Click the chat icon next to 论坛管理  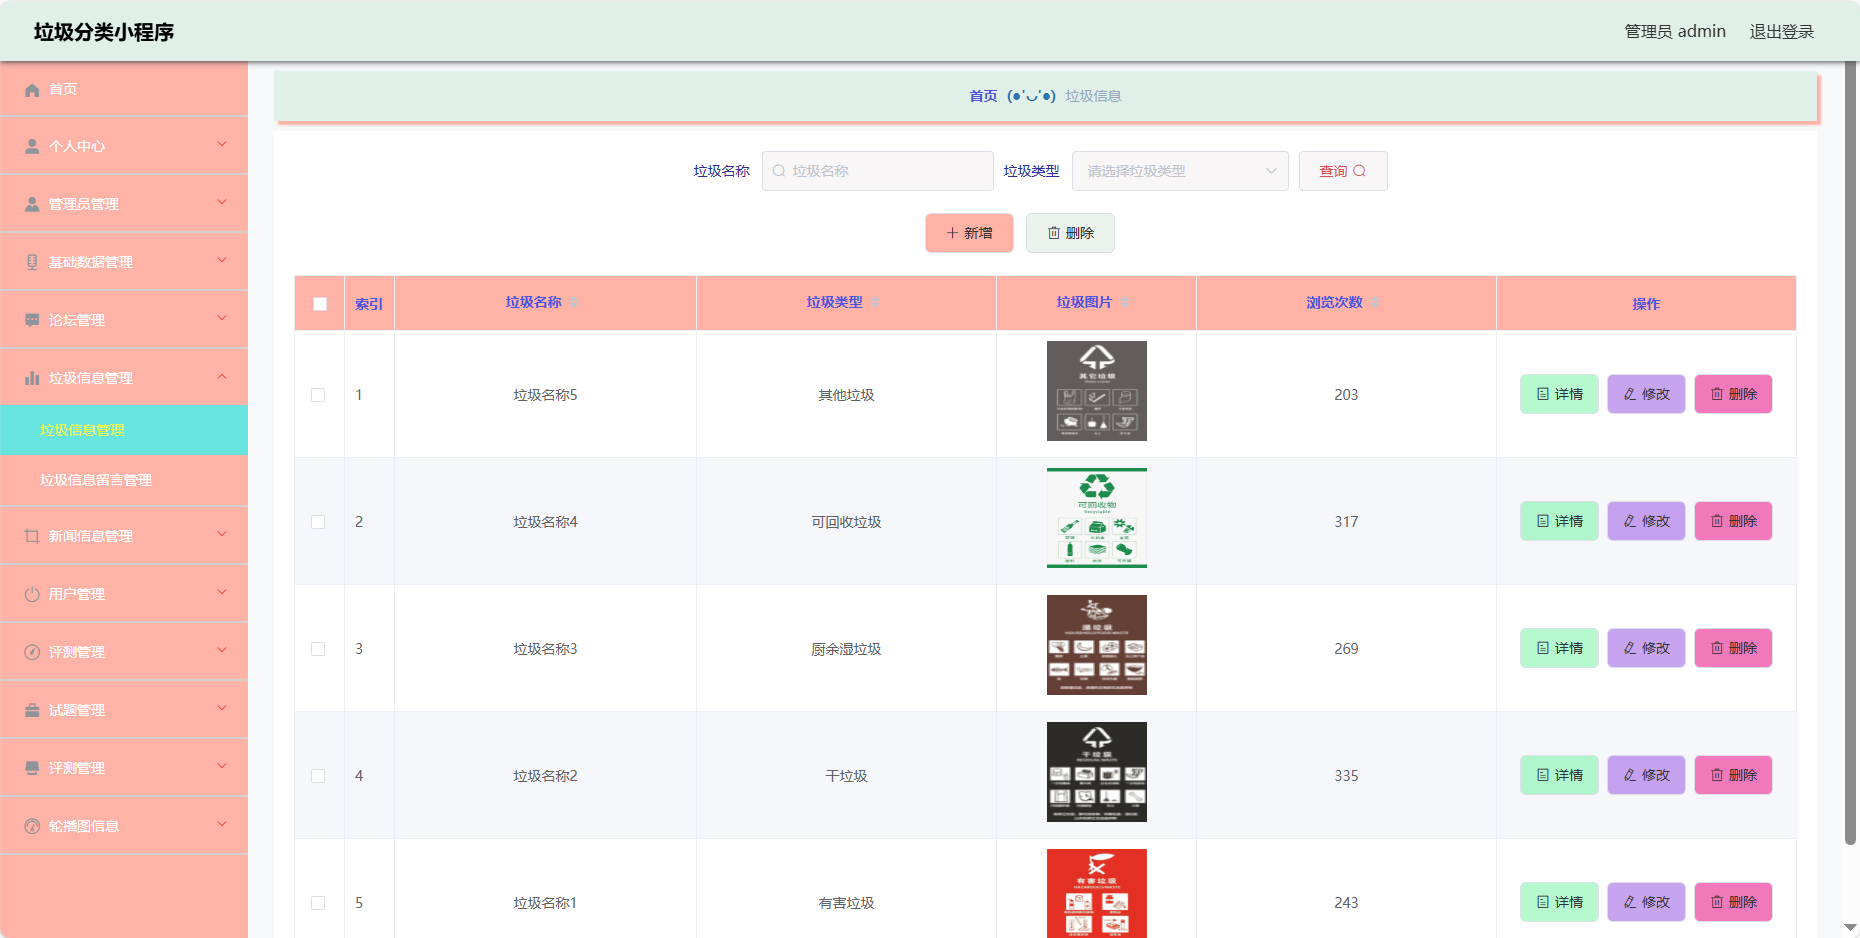32,321
